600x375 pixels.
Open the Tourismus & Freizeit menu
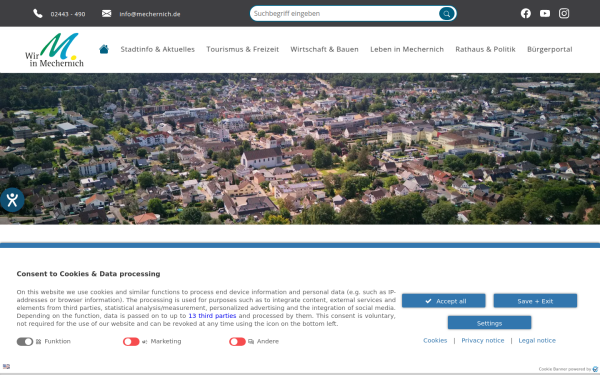(243, 49)
